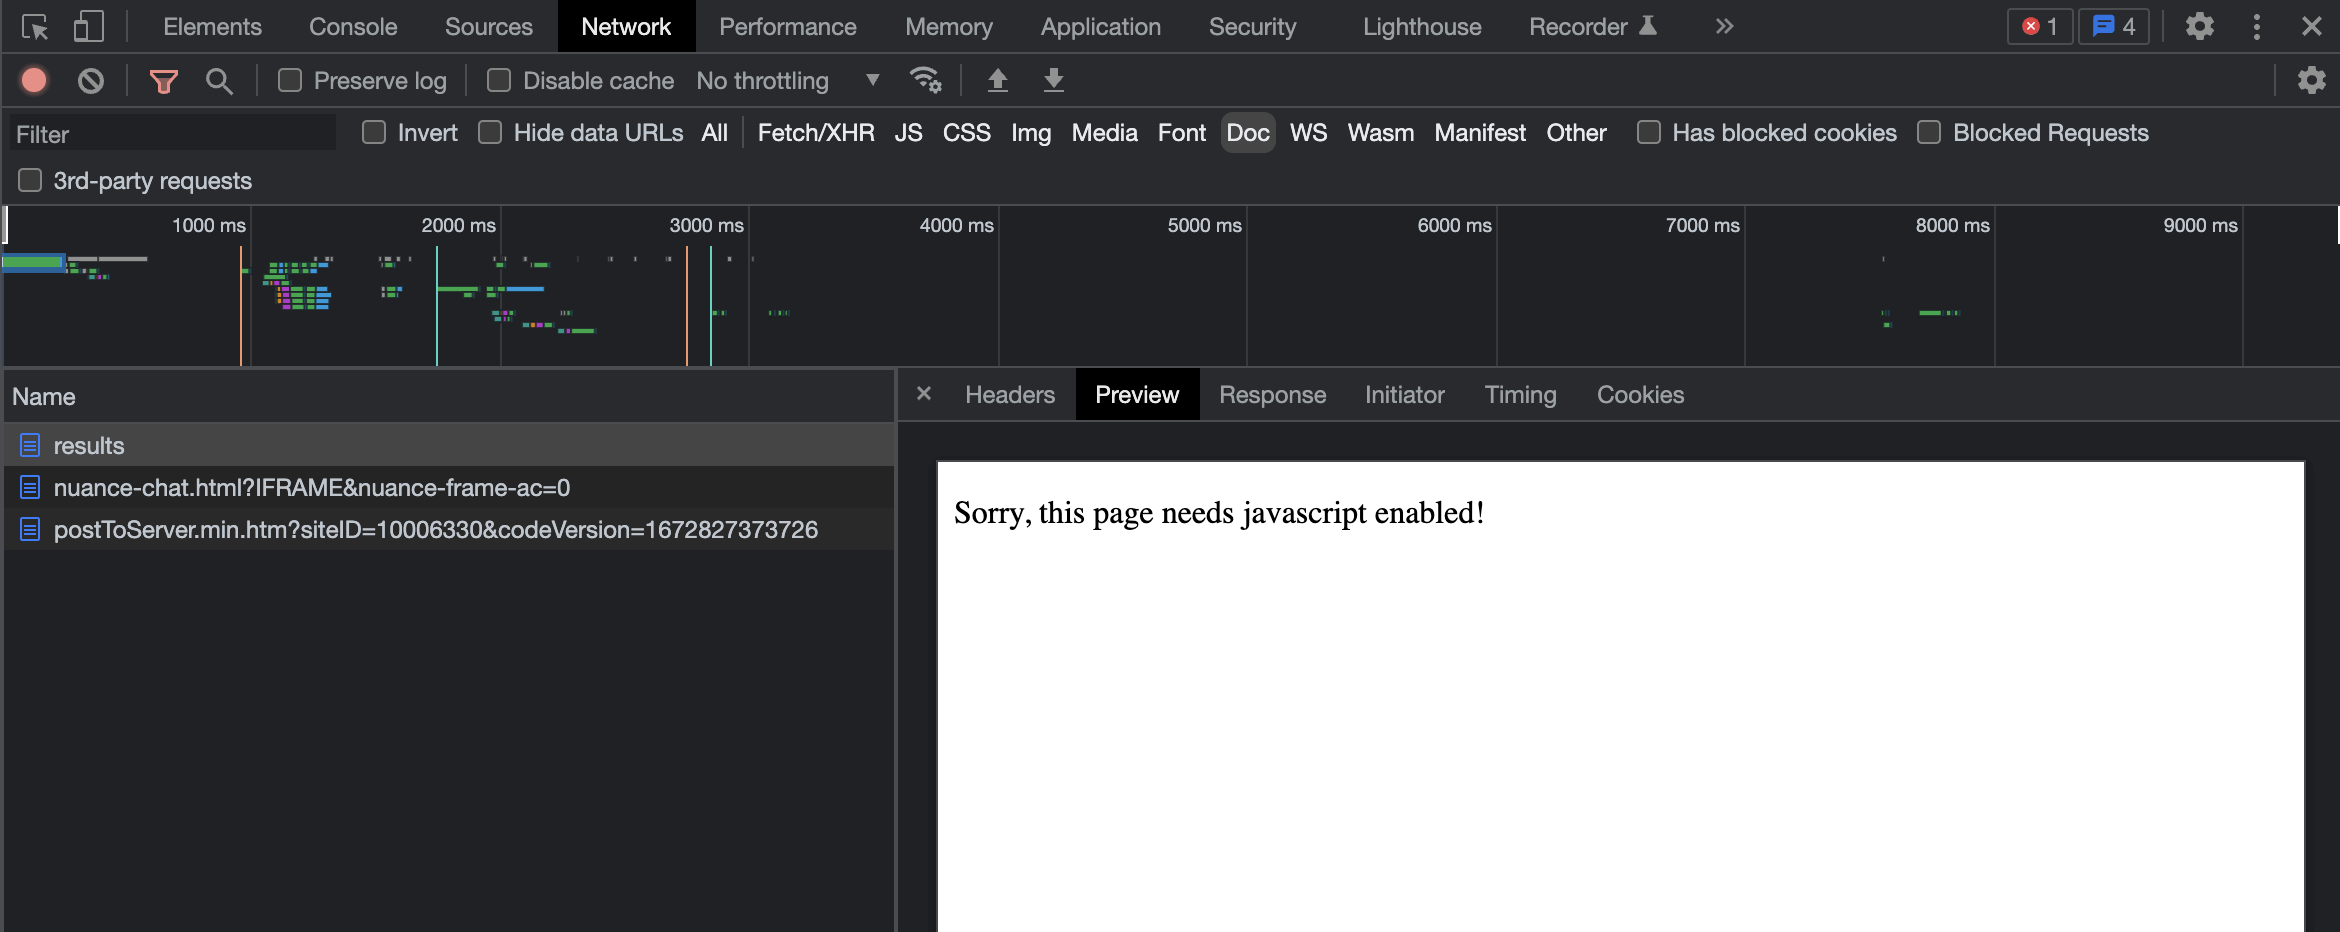Focus the Filter text field
The image size is (2340, 932).
173,133
